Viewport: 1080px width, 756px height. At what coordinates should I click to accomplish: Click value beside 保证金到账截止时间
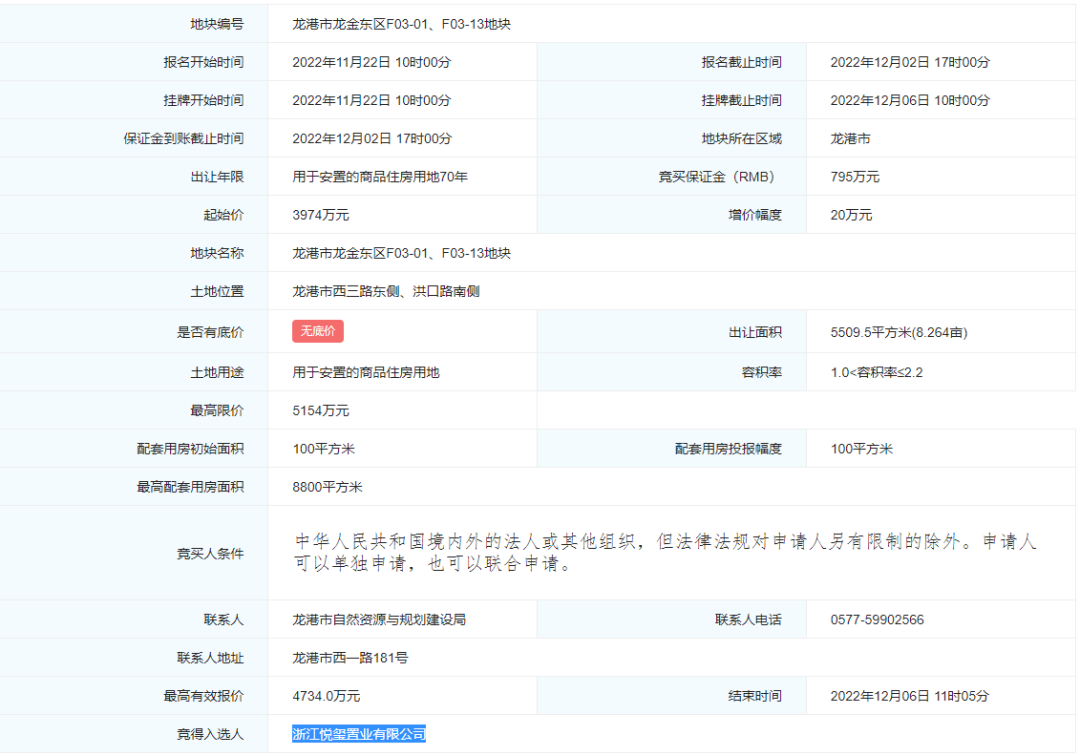click(372, 138)
